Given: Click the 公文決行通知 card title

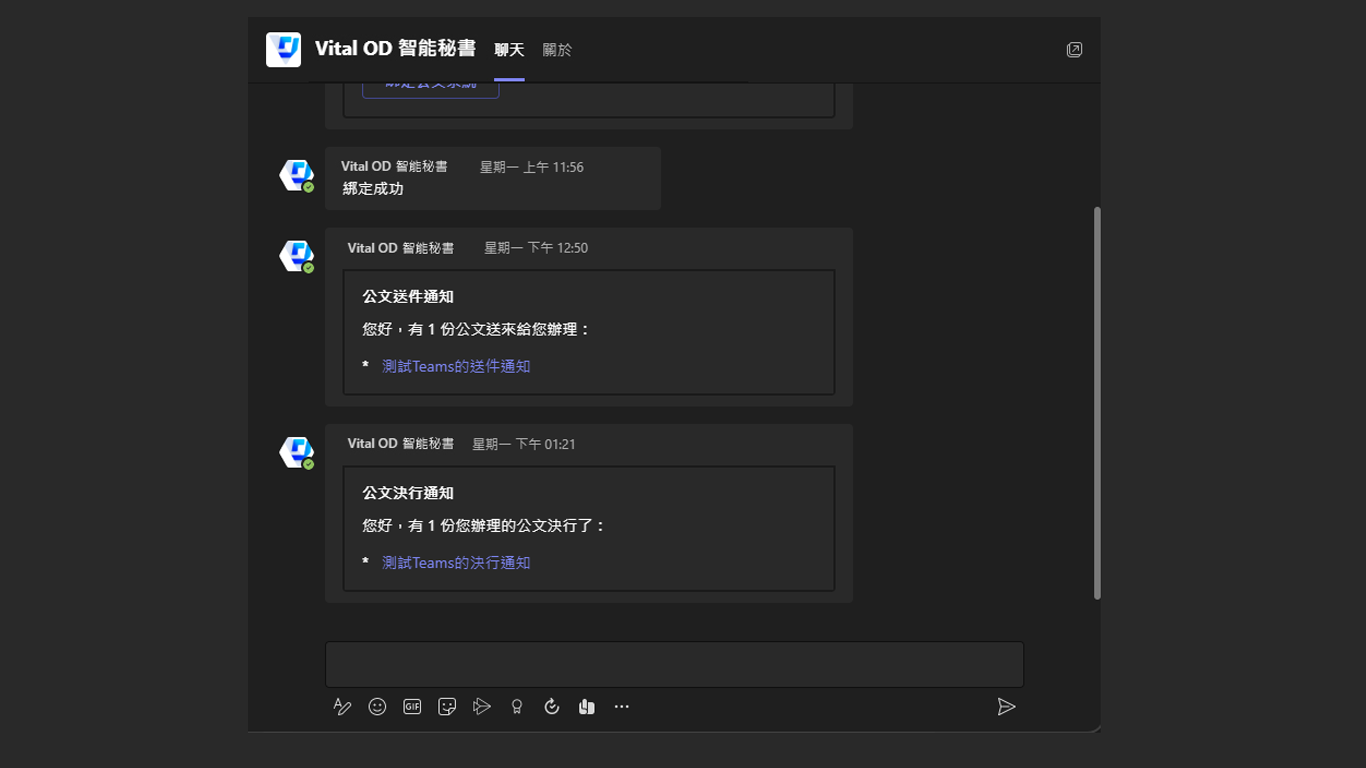Looking at the screenshot, I should point(408,493).
